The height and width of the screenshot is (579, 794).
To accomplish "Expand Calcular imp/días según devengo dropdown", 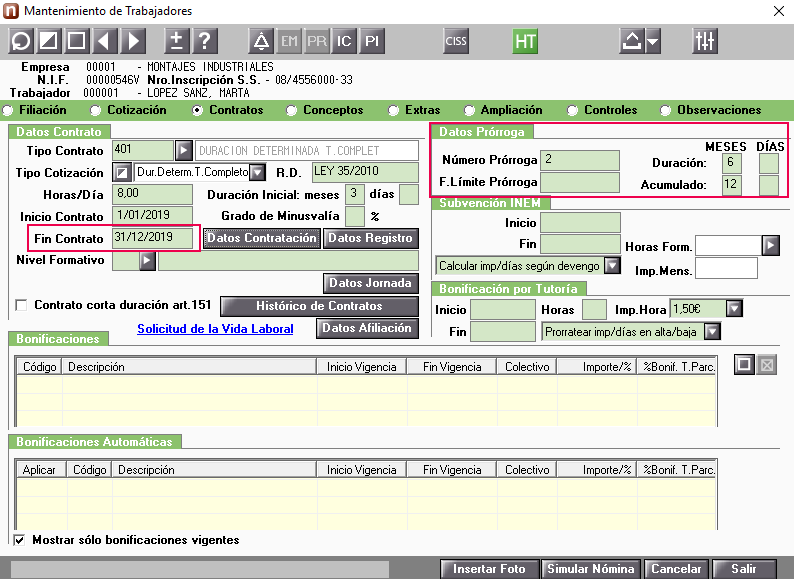I will pyautogui.click(x=612, y=265).
